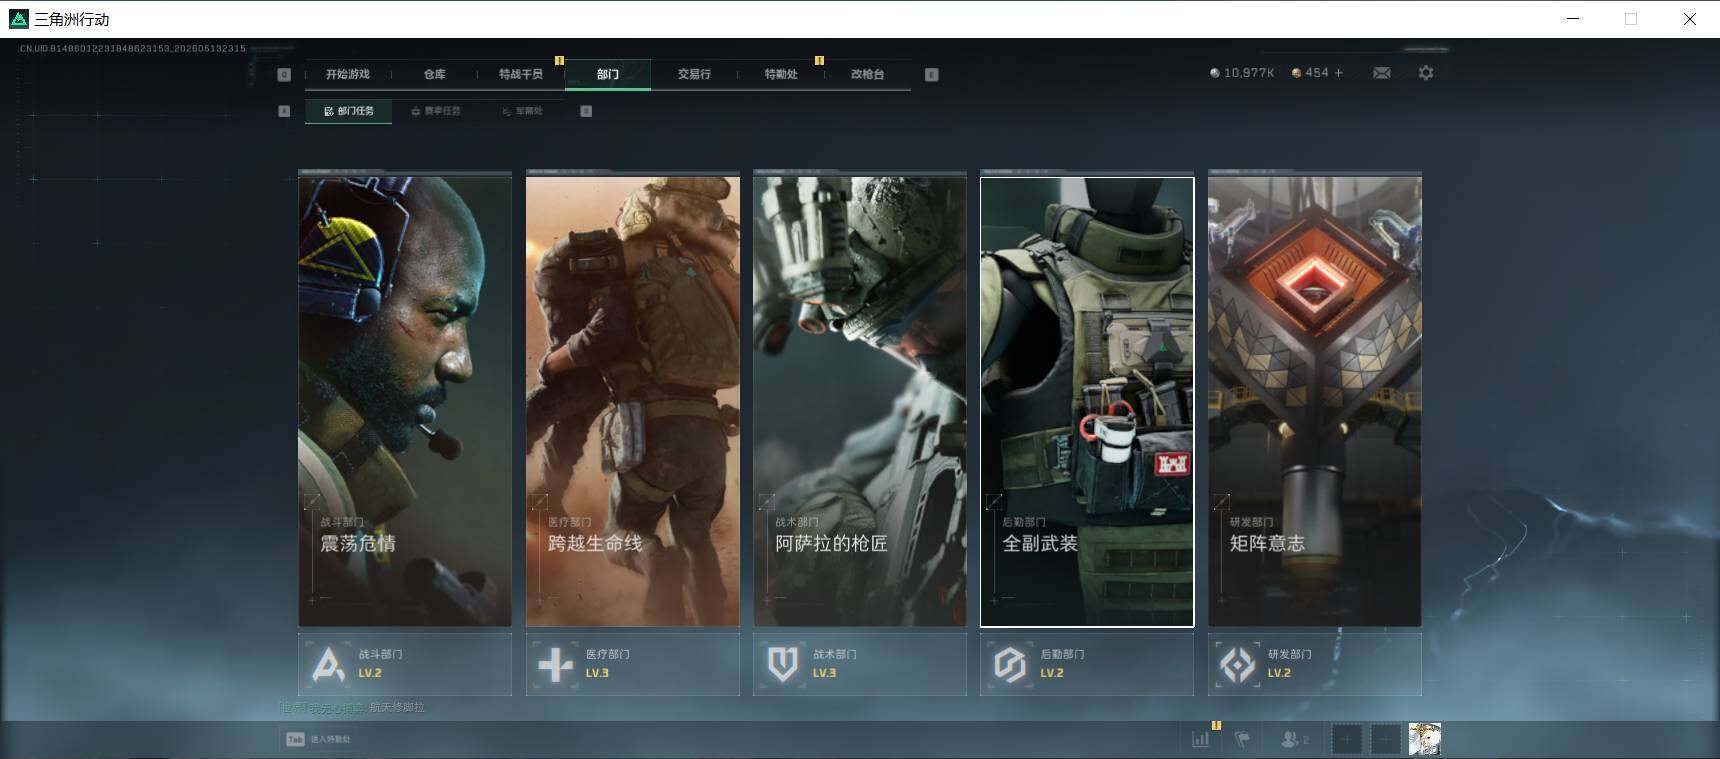Click the E key hint icon
Image resolution: width=1720 pixels, height=759 pixels.
tap(931, 74)
